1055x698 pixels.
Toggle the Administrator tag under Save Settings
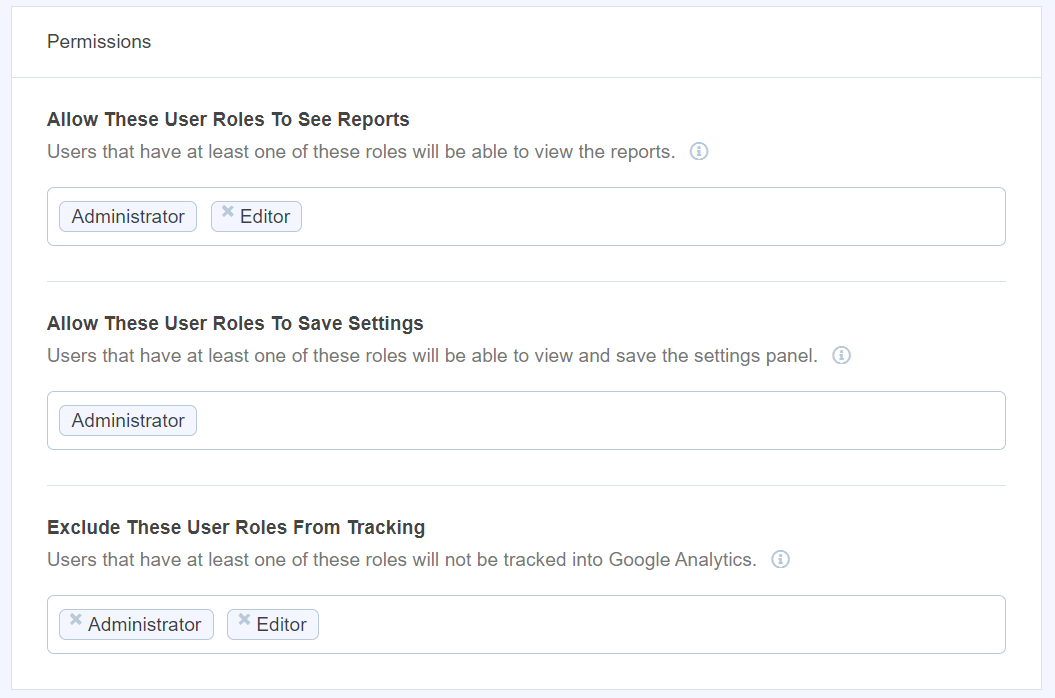[127, 420]
